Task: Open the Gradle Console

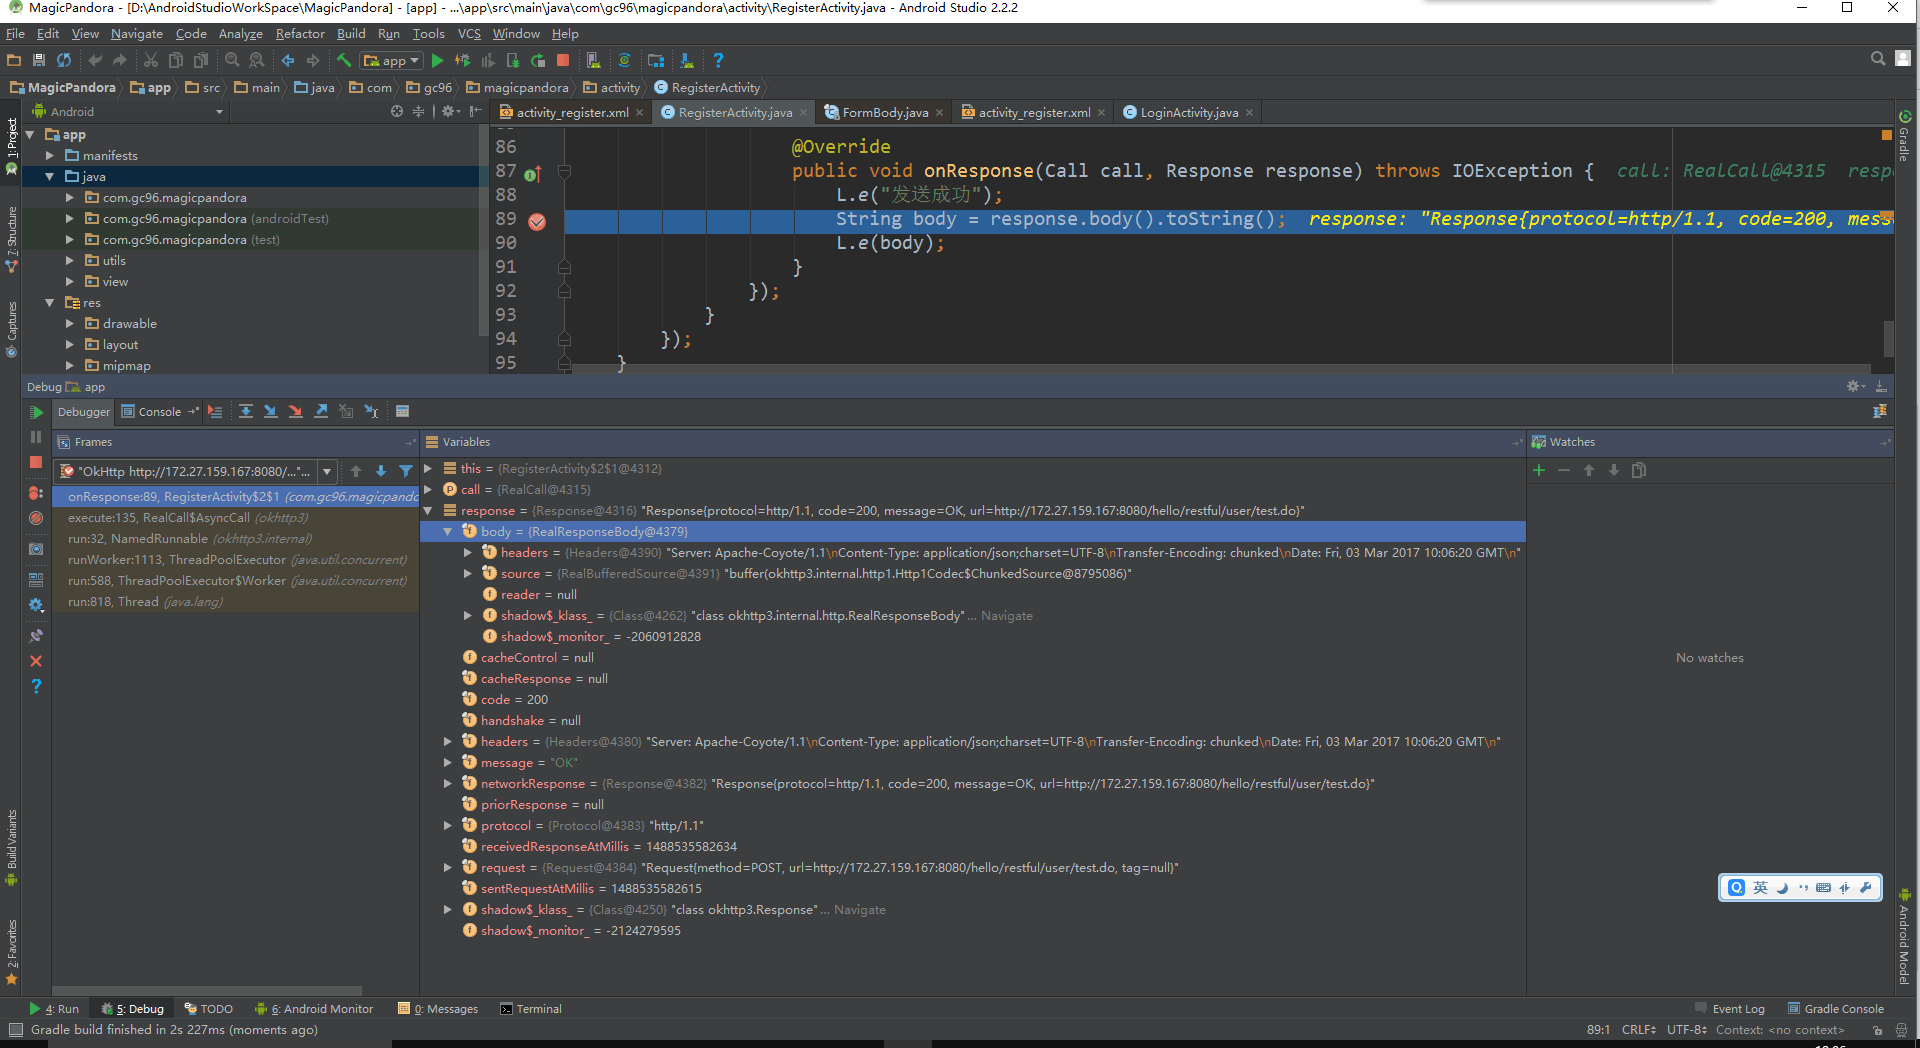Action: (1836, 1009)
